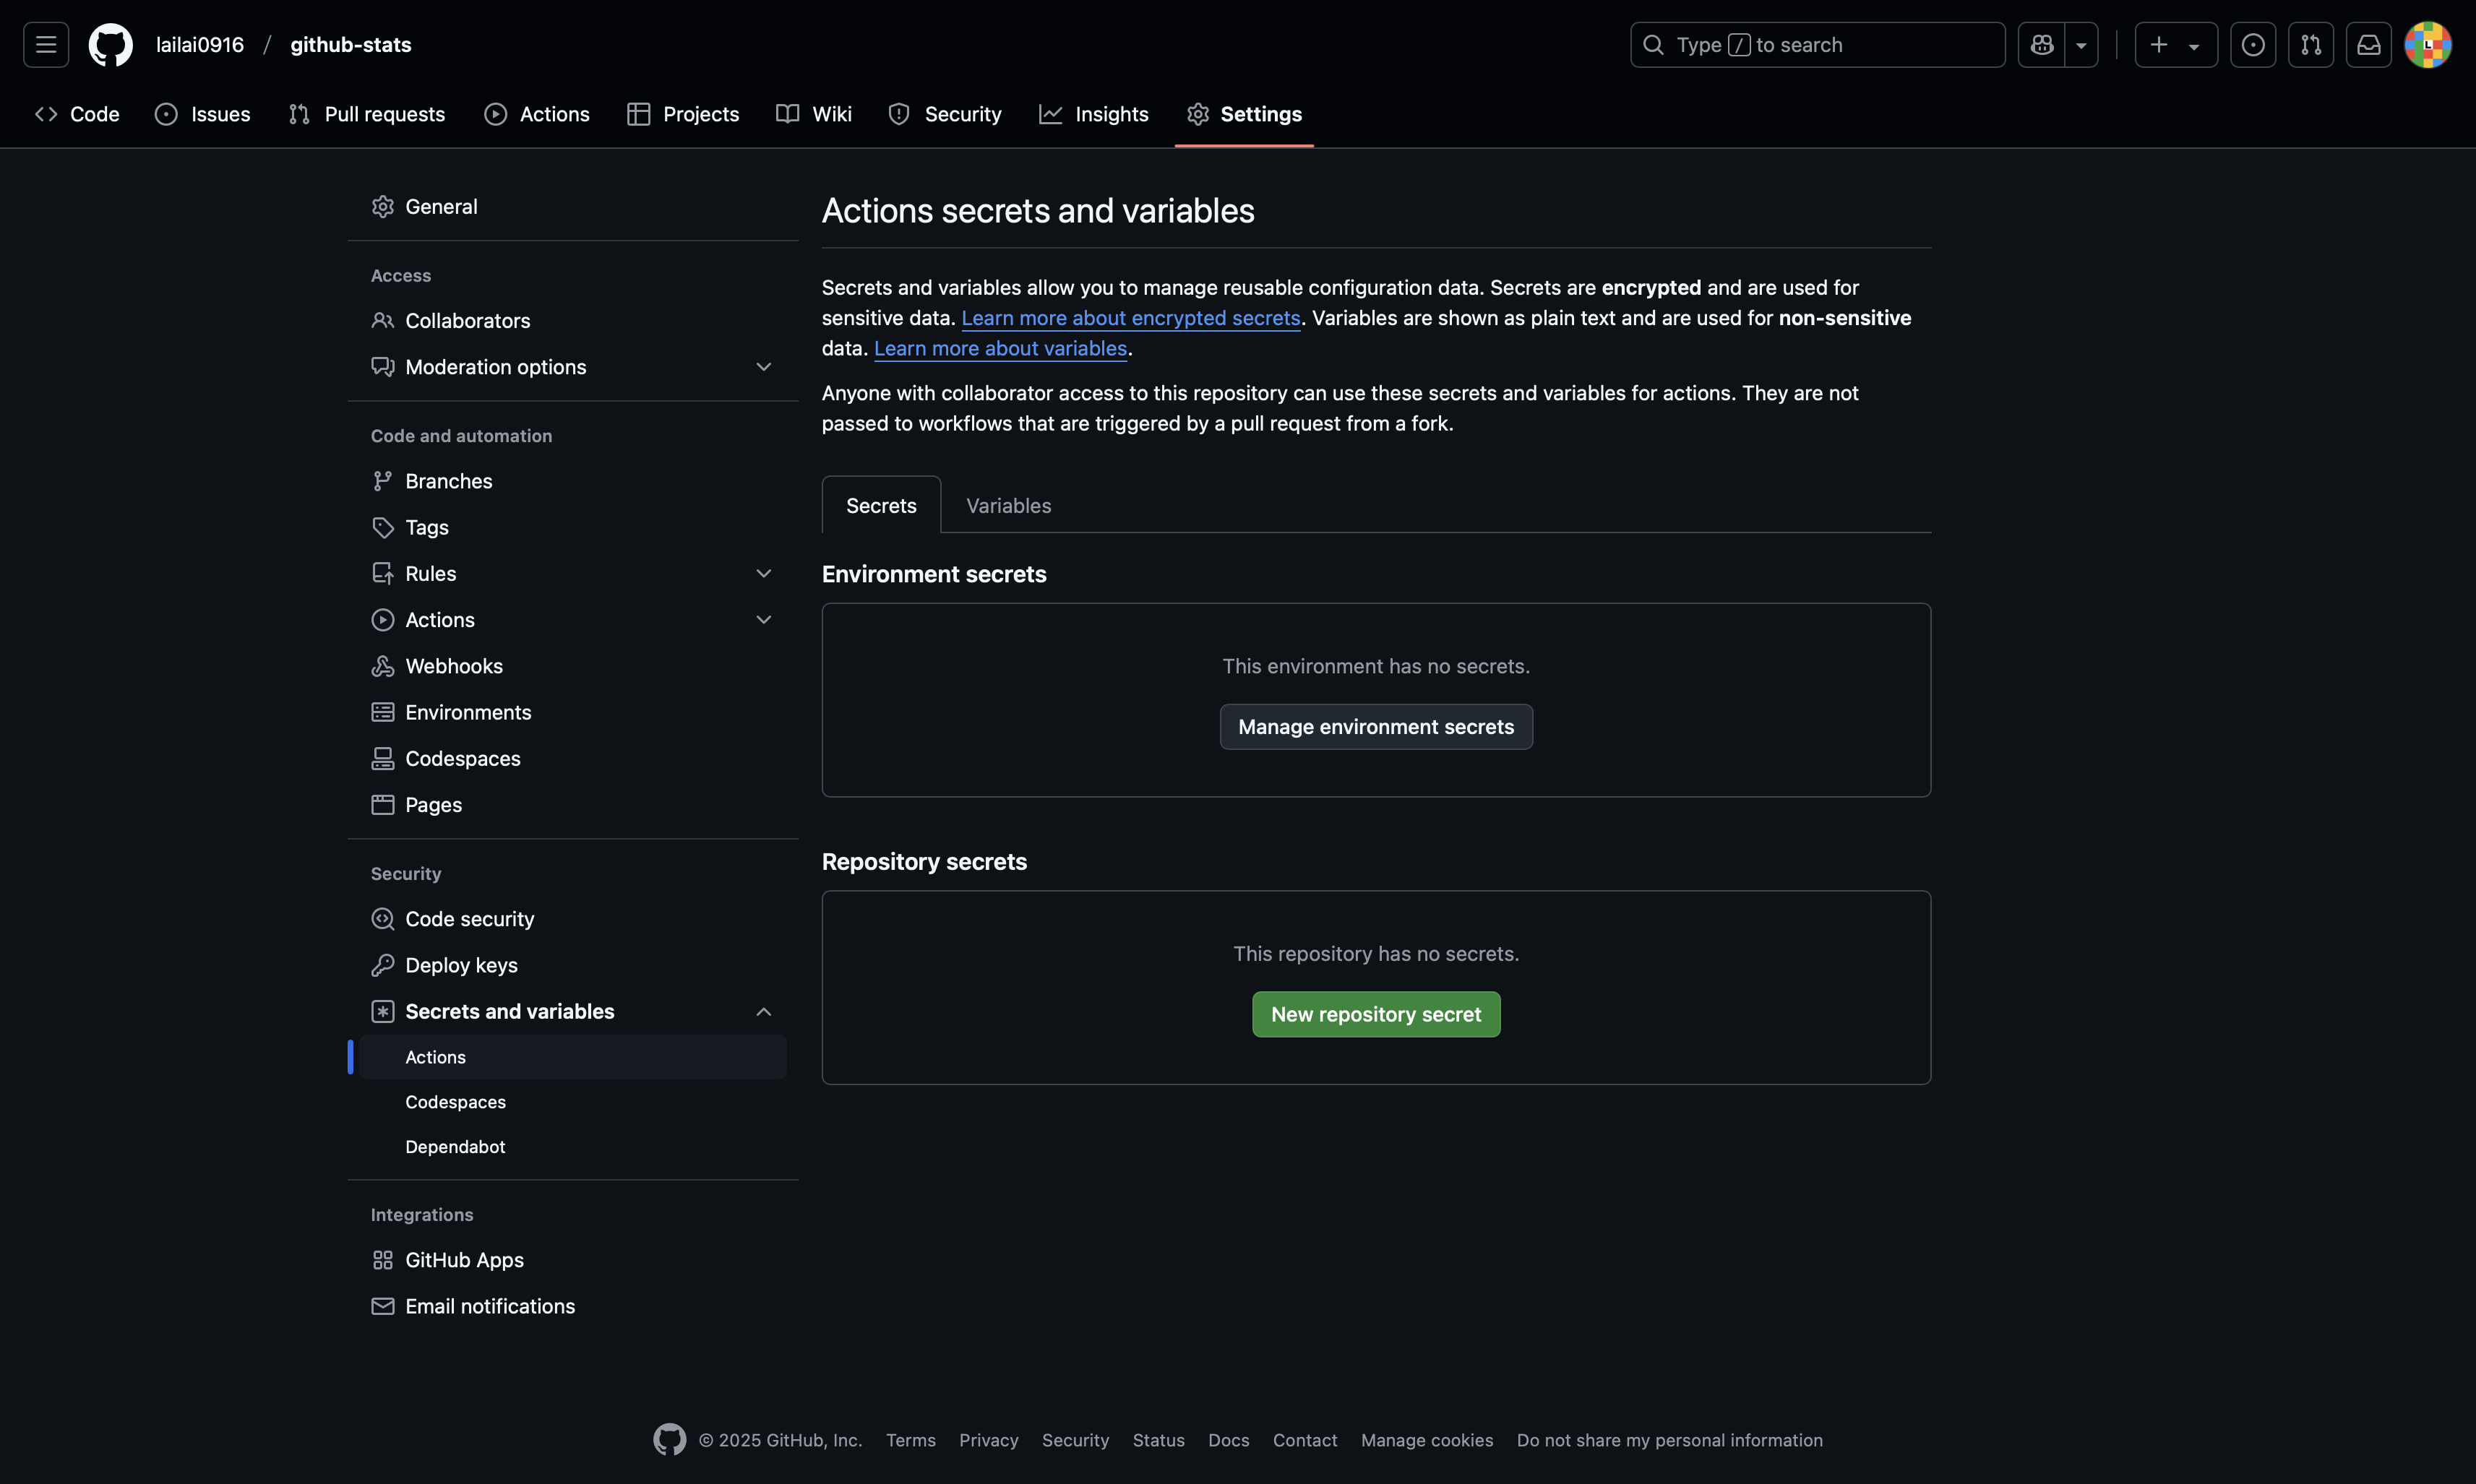2476x1484 pixels.
Task: Click the Pages browser icon
Action: point(383,805)
